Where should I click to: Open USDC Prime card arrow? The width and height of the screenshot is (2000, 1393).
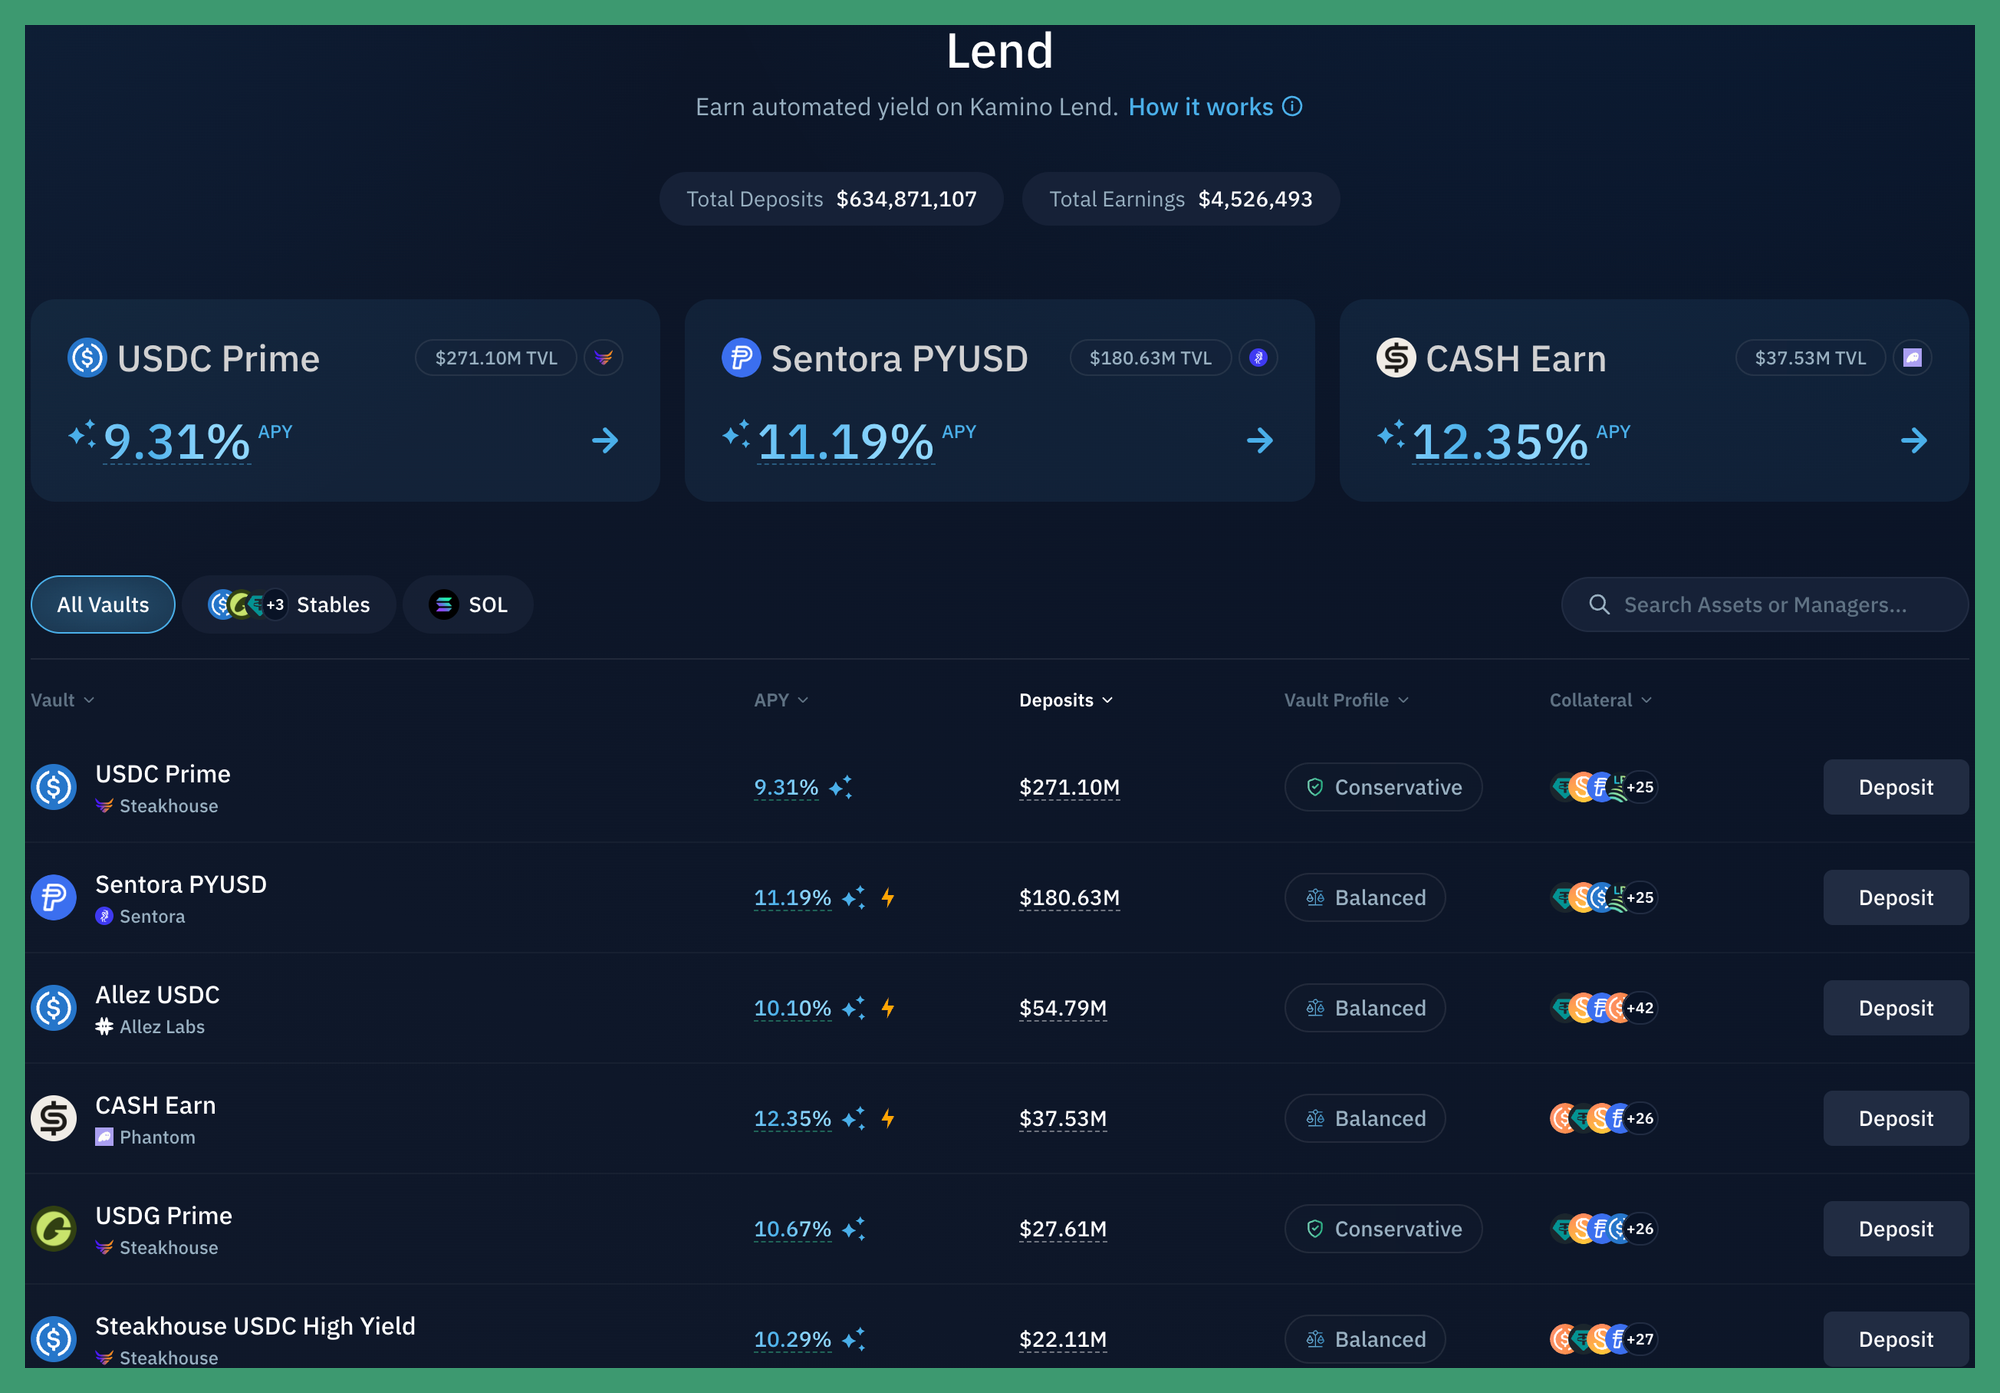605,441
